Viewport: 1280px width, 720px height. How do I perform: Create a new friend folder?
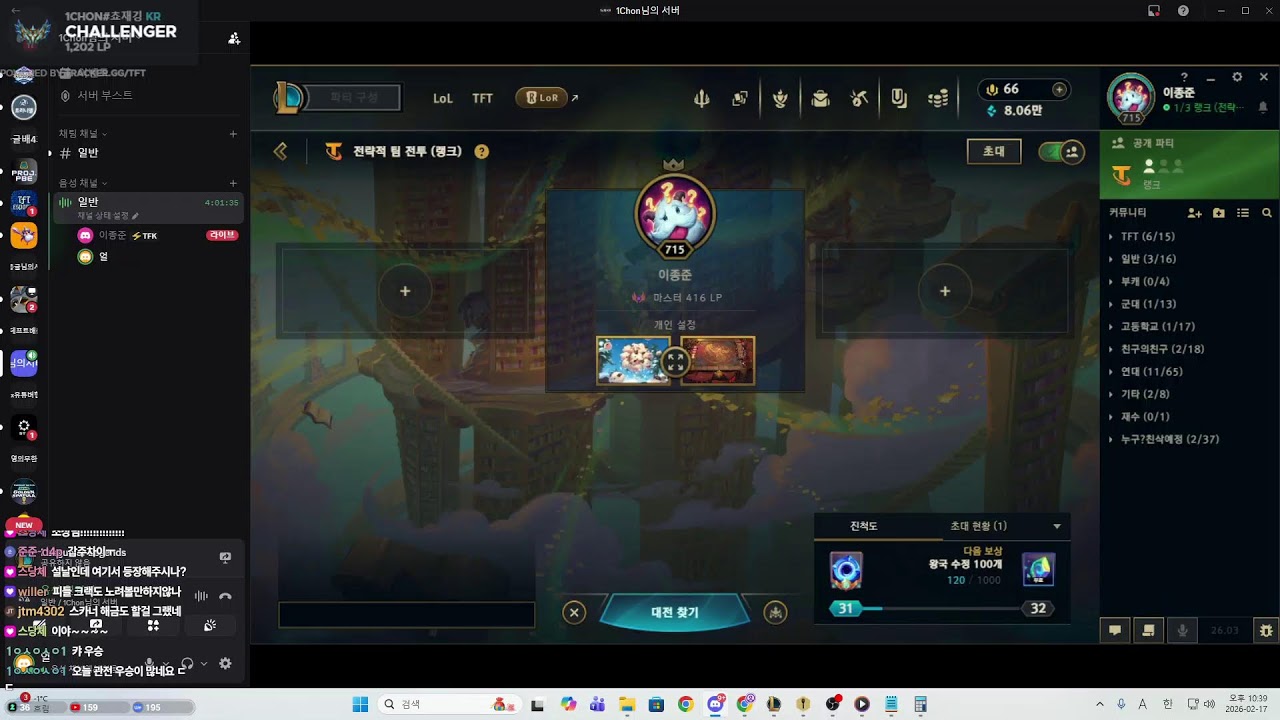1218,213
